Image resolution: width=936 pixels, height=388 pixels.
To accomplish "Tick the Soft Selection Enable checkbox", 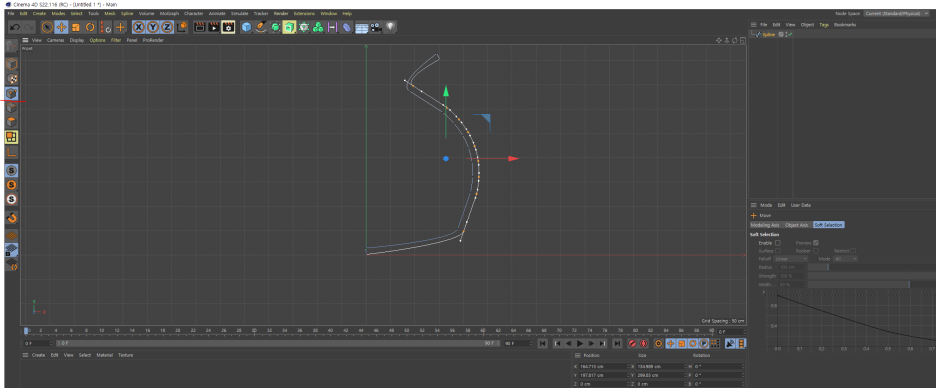I will (x=778, y=243).
